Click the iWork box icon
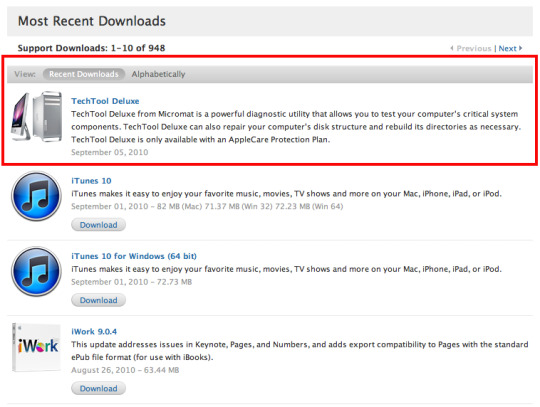Image resolution: width=540 pixels, height=407 pixels. (36, 347)
